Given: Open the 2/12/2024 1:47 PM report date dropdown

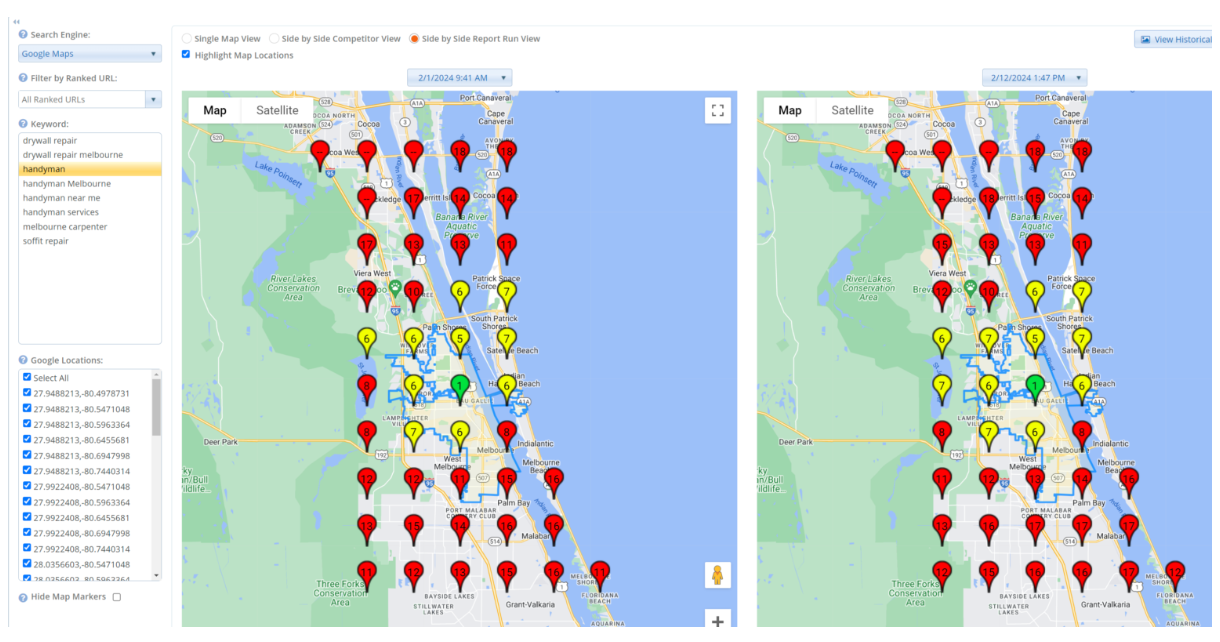Looking at the screenshot, I should point(1034,78).
